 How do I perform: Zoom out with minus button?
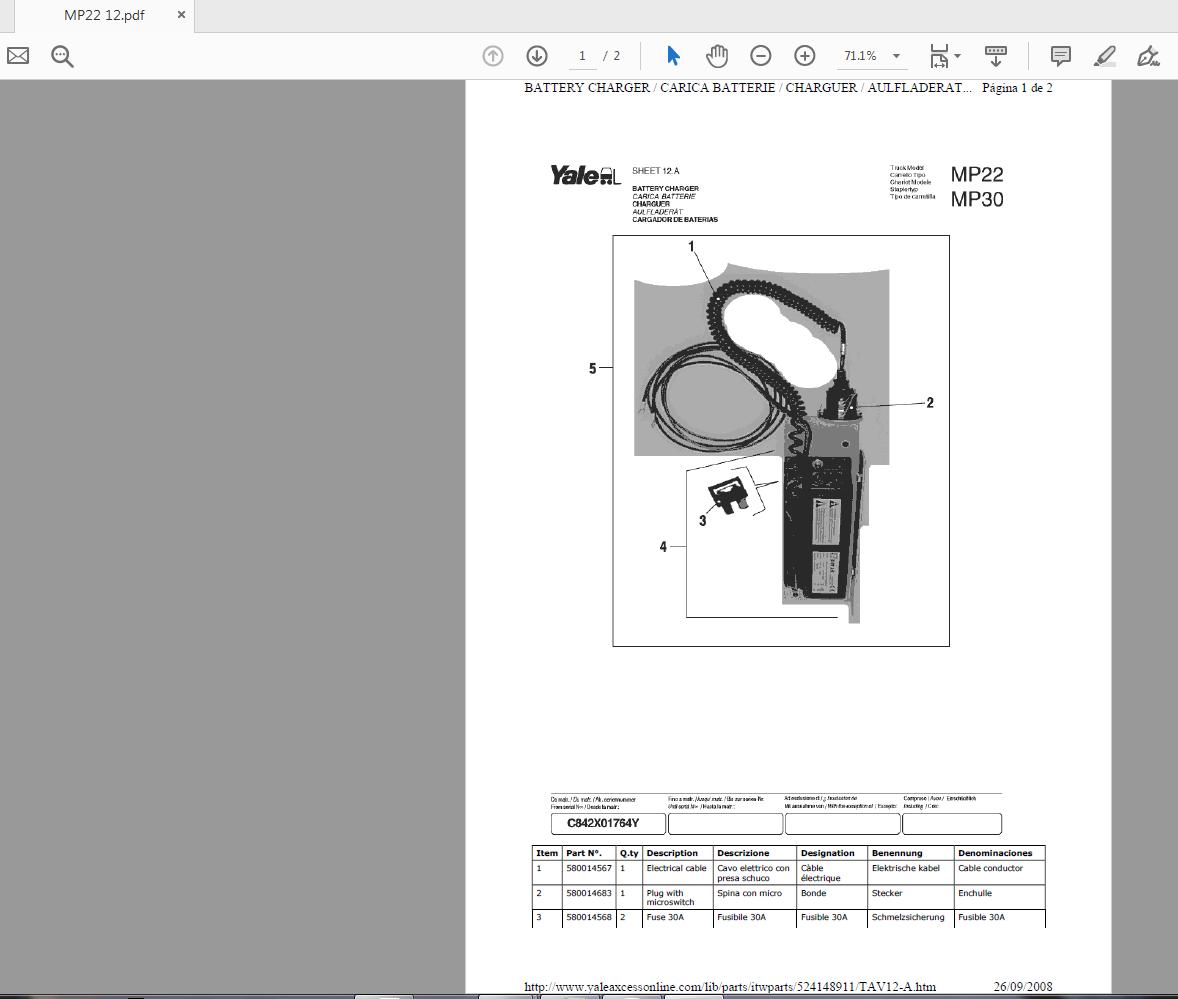pyautogui.click(x=760, y=56)
